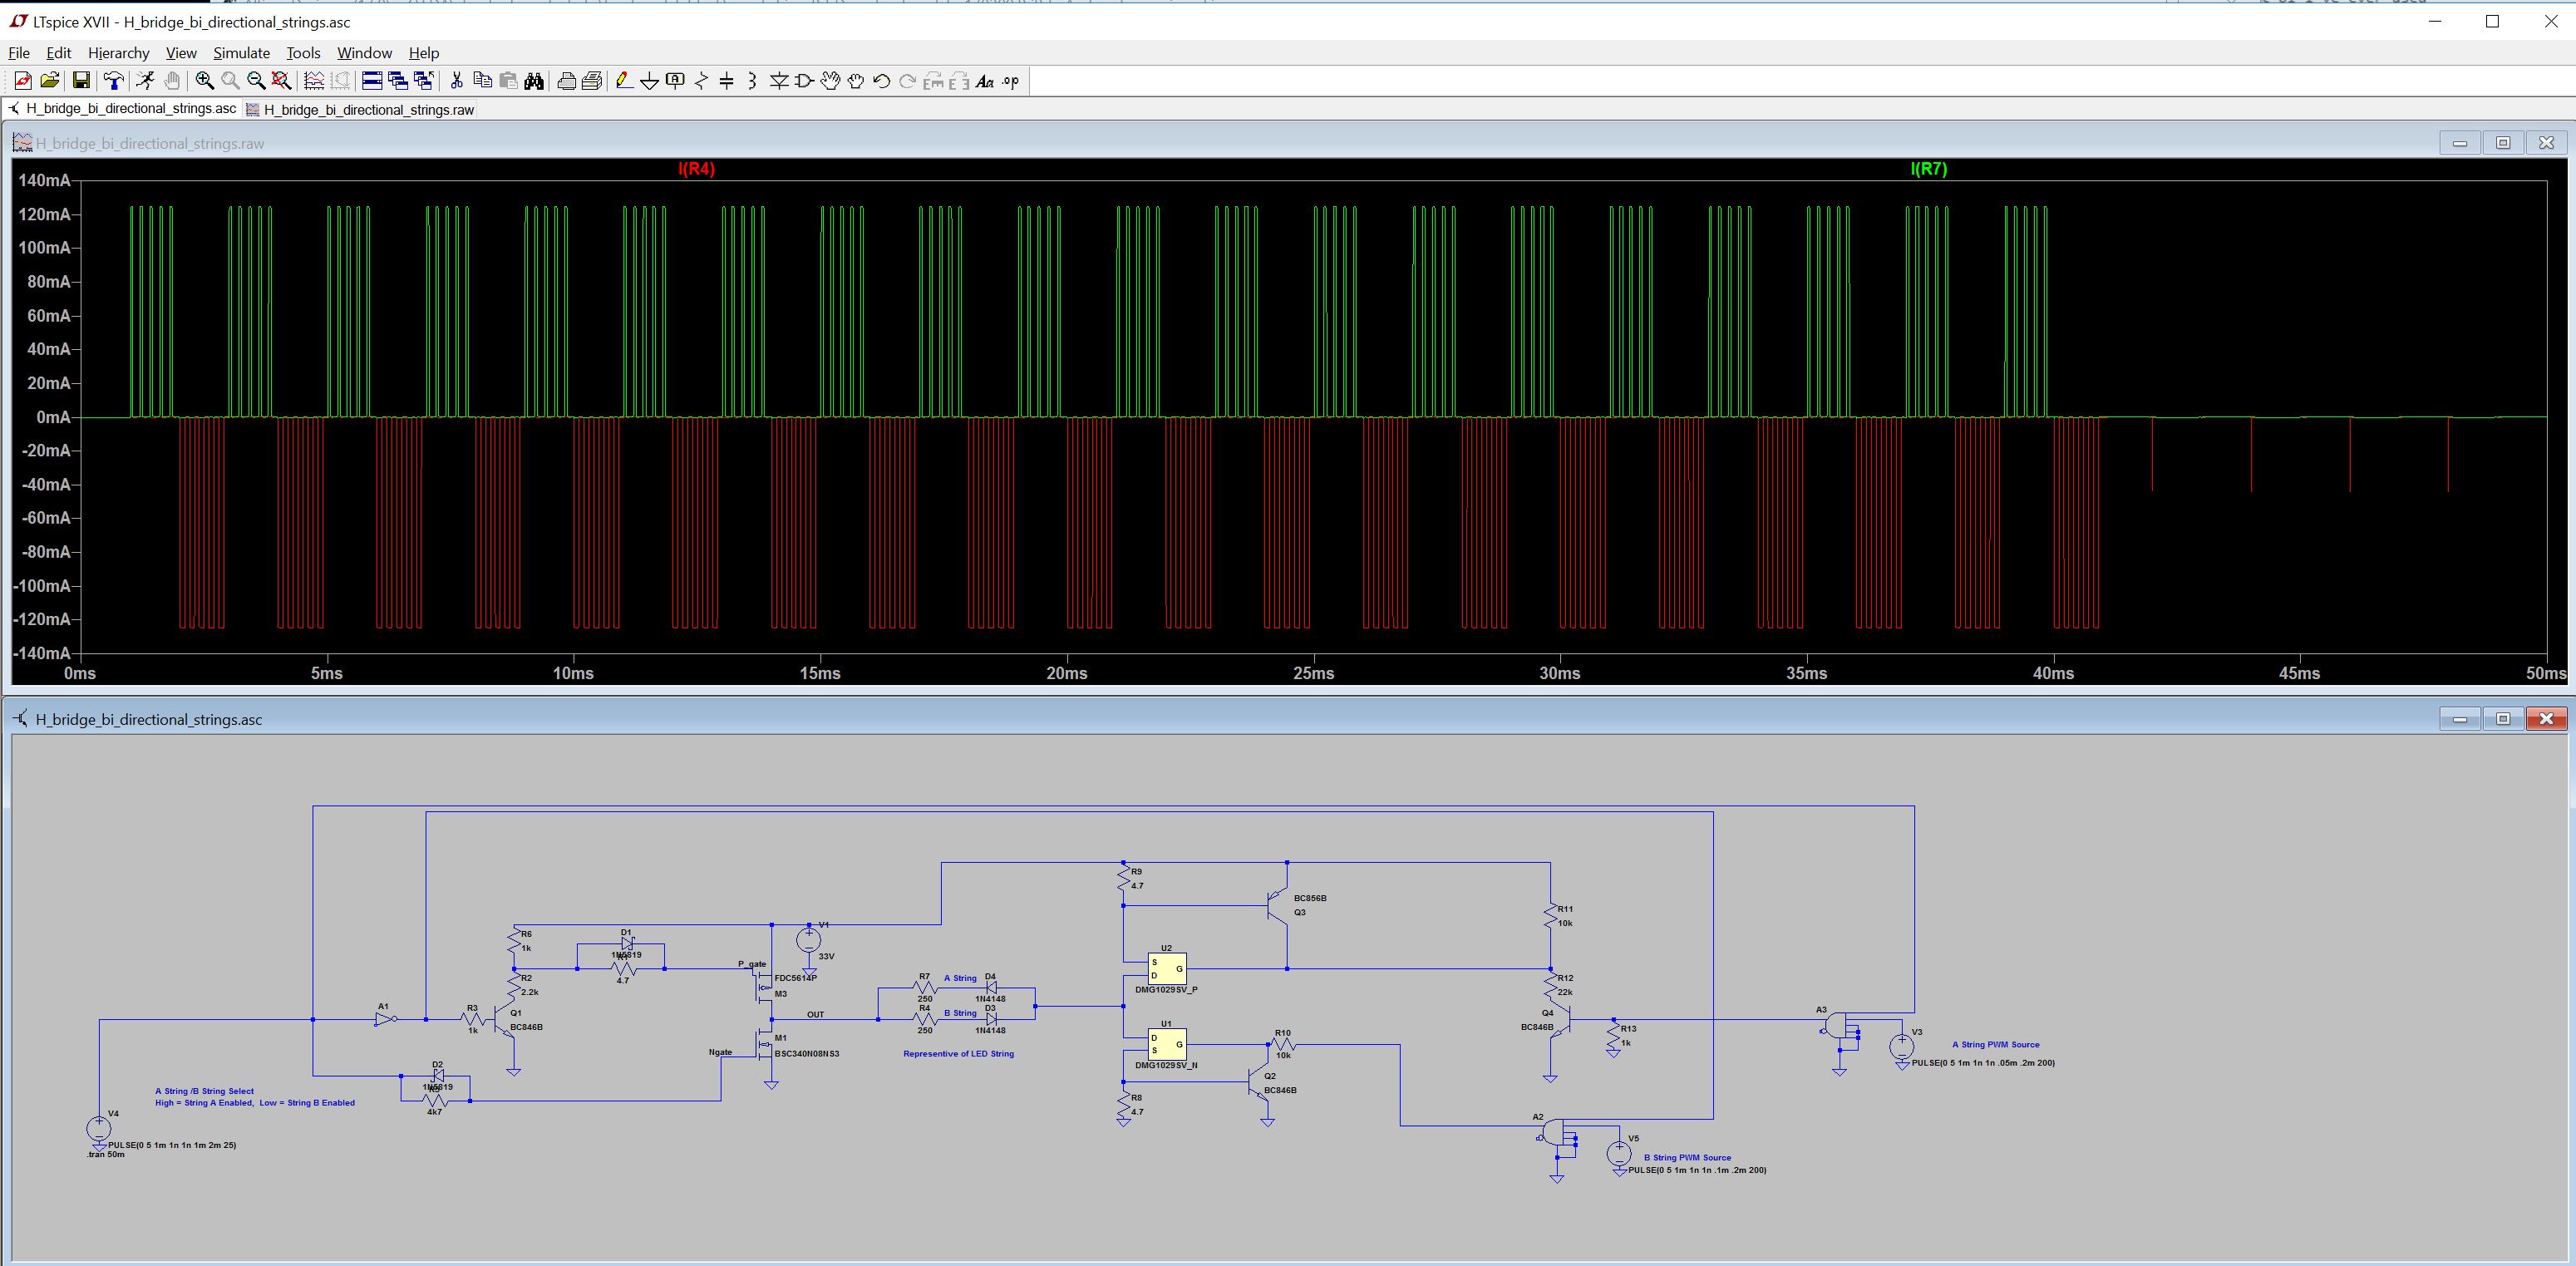
Task: Cascade windows using the cascade icon
Action: coord(398,81)
